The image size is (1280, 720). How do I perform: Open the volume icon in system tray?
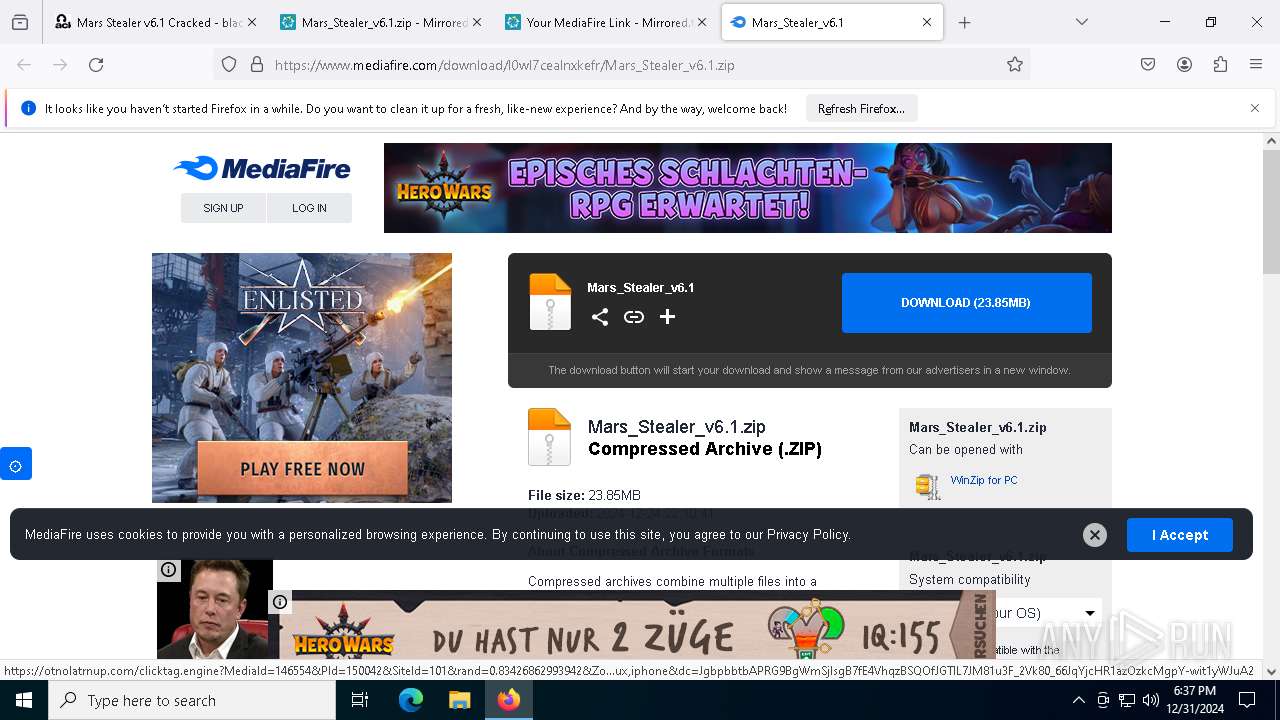coord(1151,700)
